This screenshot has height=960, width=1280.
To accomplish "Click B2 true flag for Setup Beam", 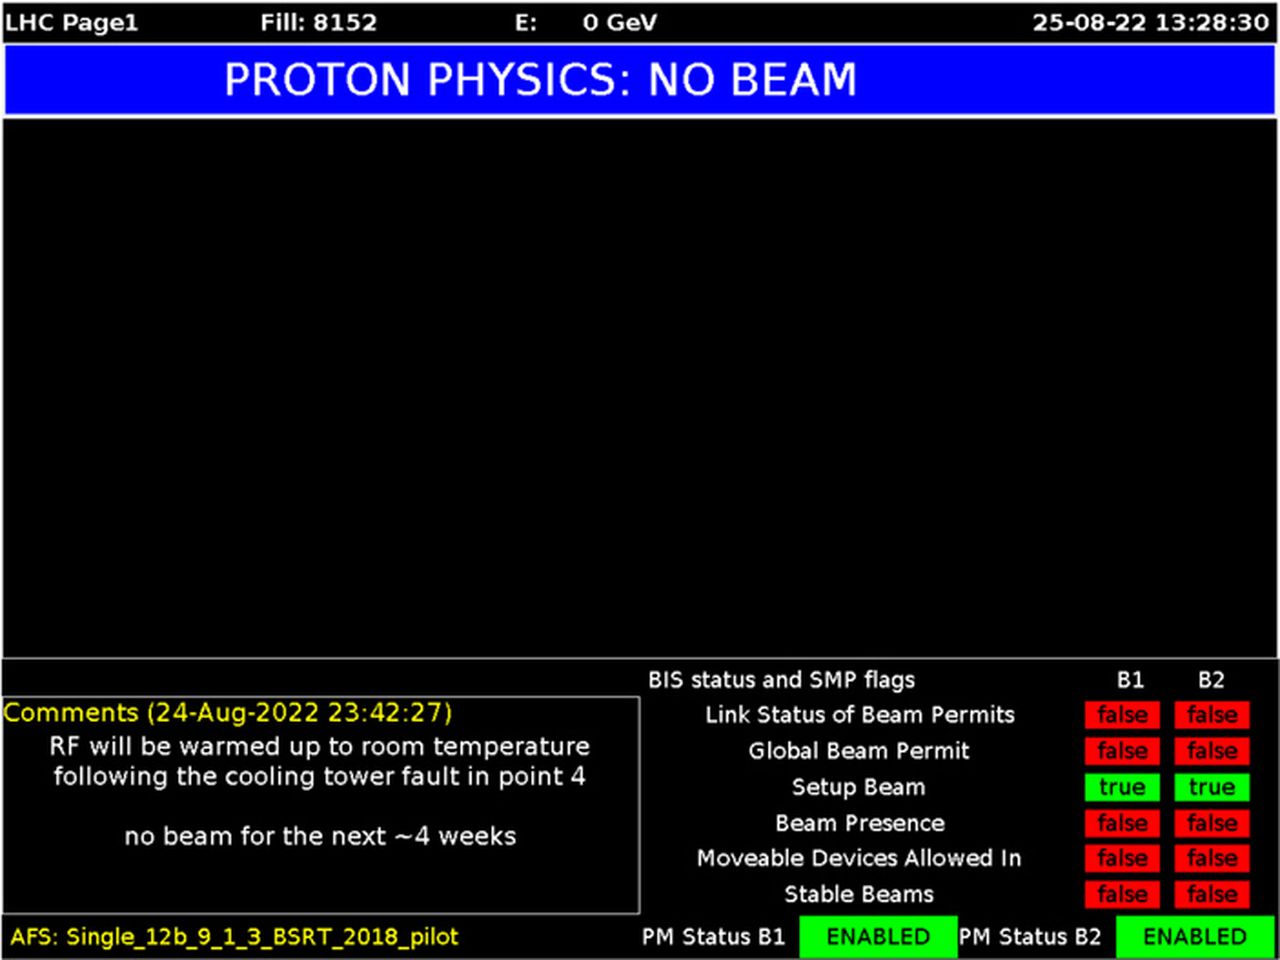I will [1211, 787].
